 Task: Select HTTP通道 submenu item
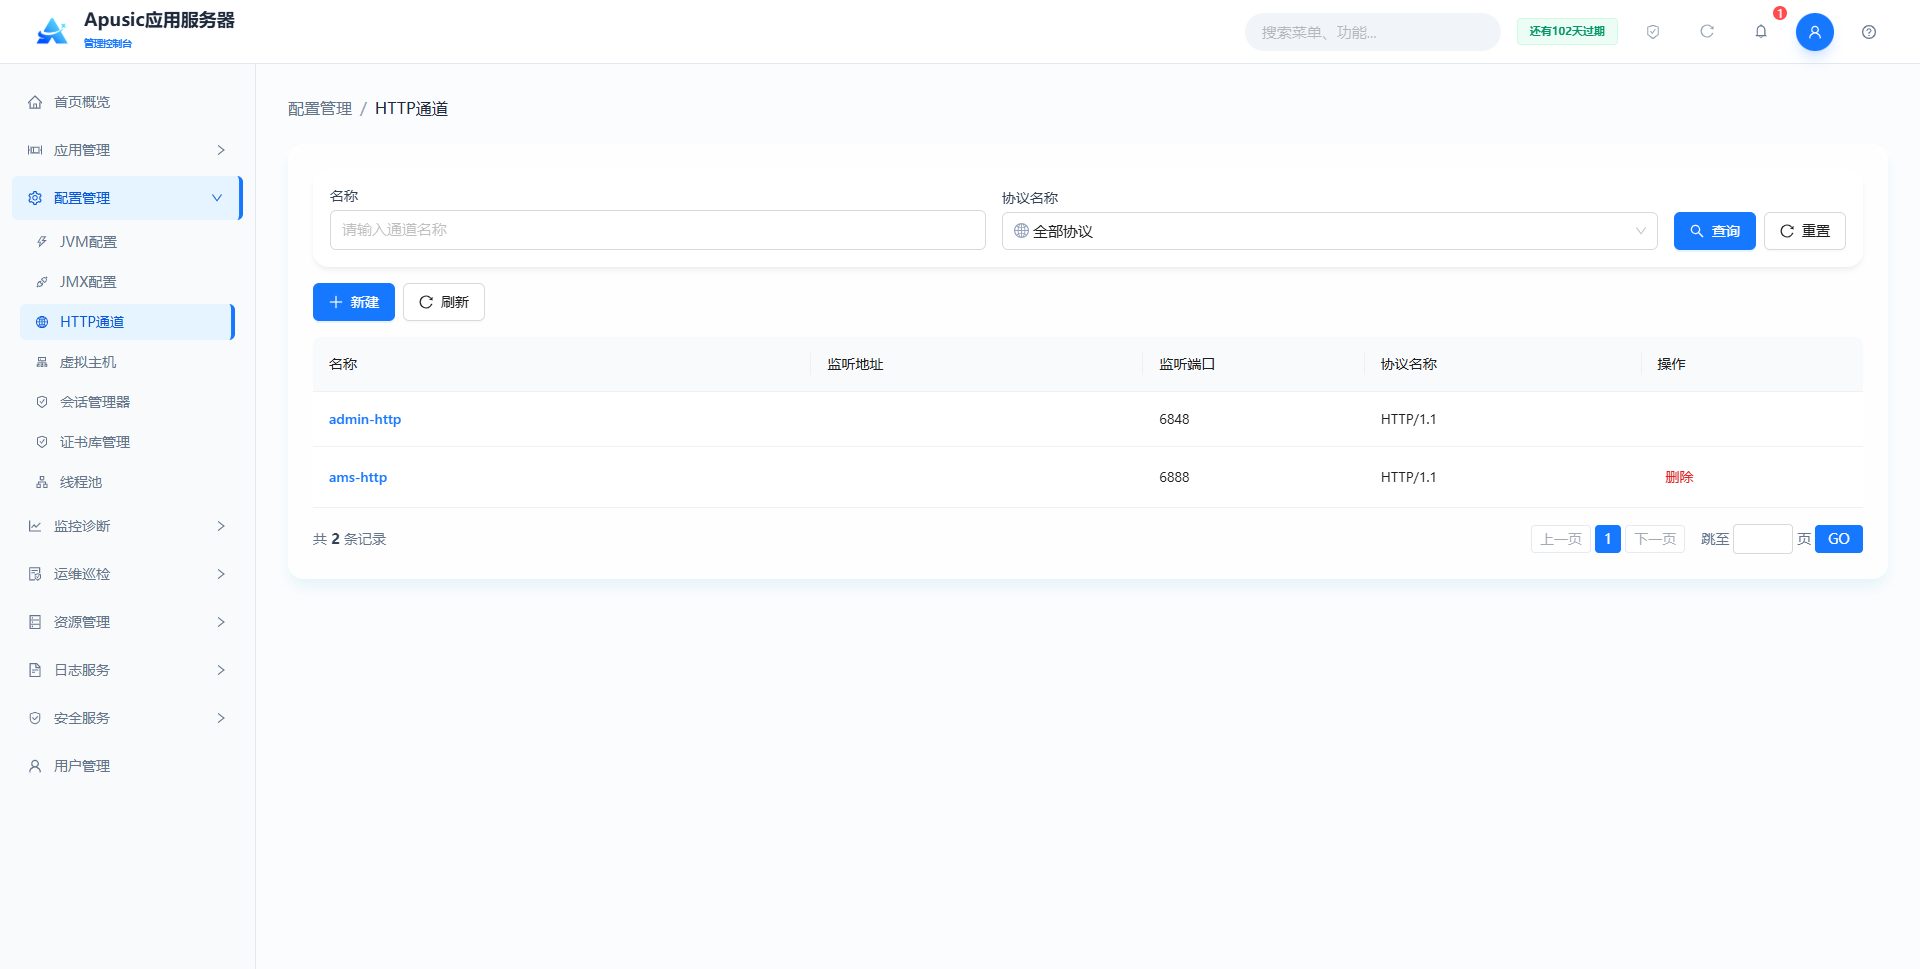(128, 322)
